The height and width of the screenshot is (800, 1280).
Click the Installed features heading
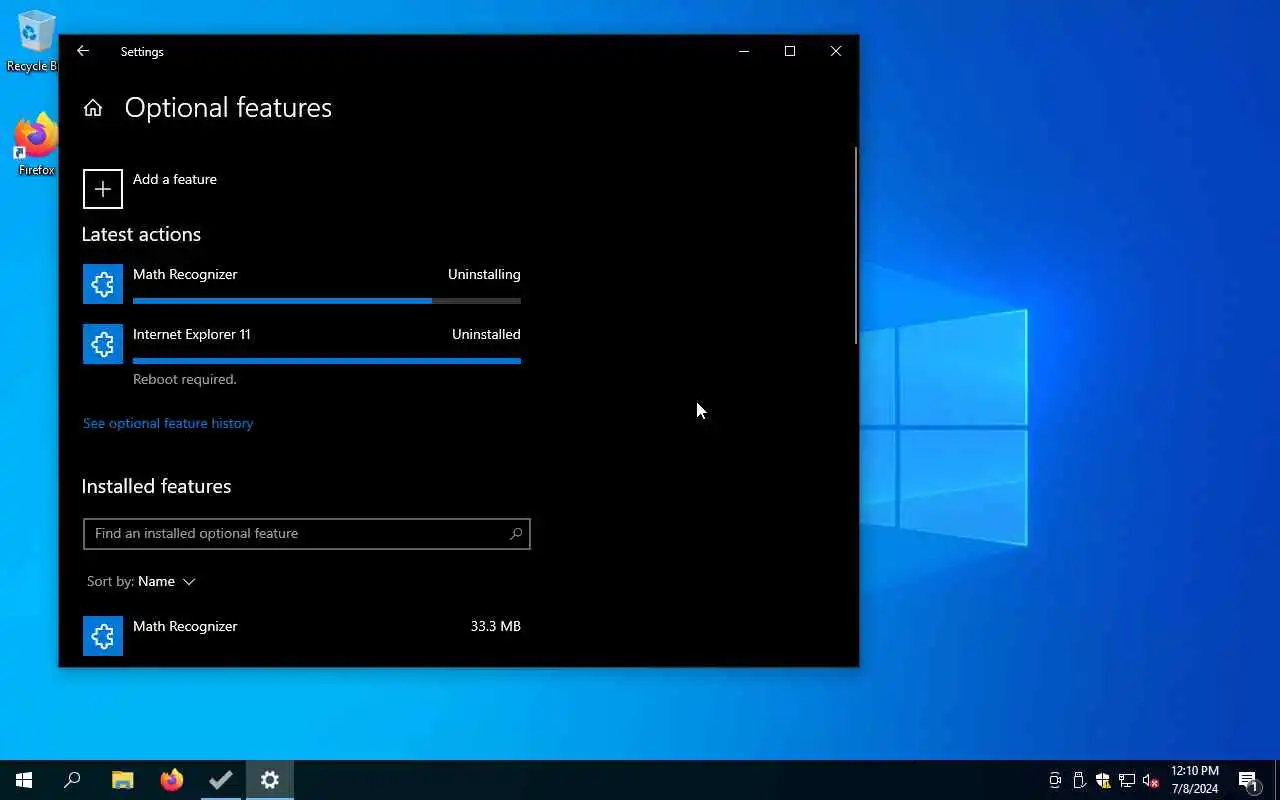pyautogui.click(x=156, y=487)
